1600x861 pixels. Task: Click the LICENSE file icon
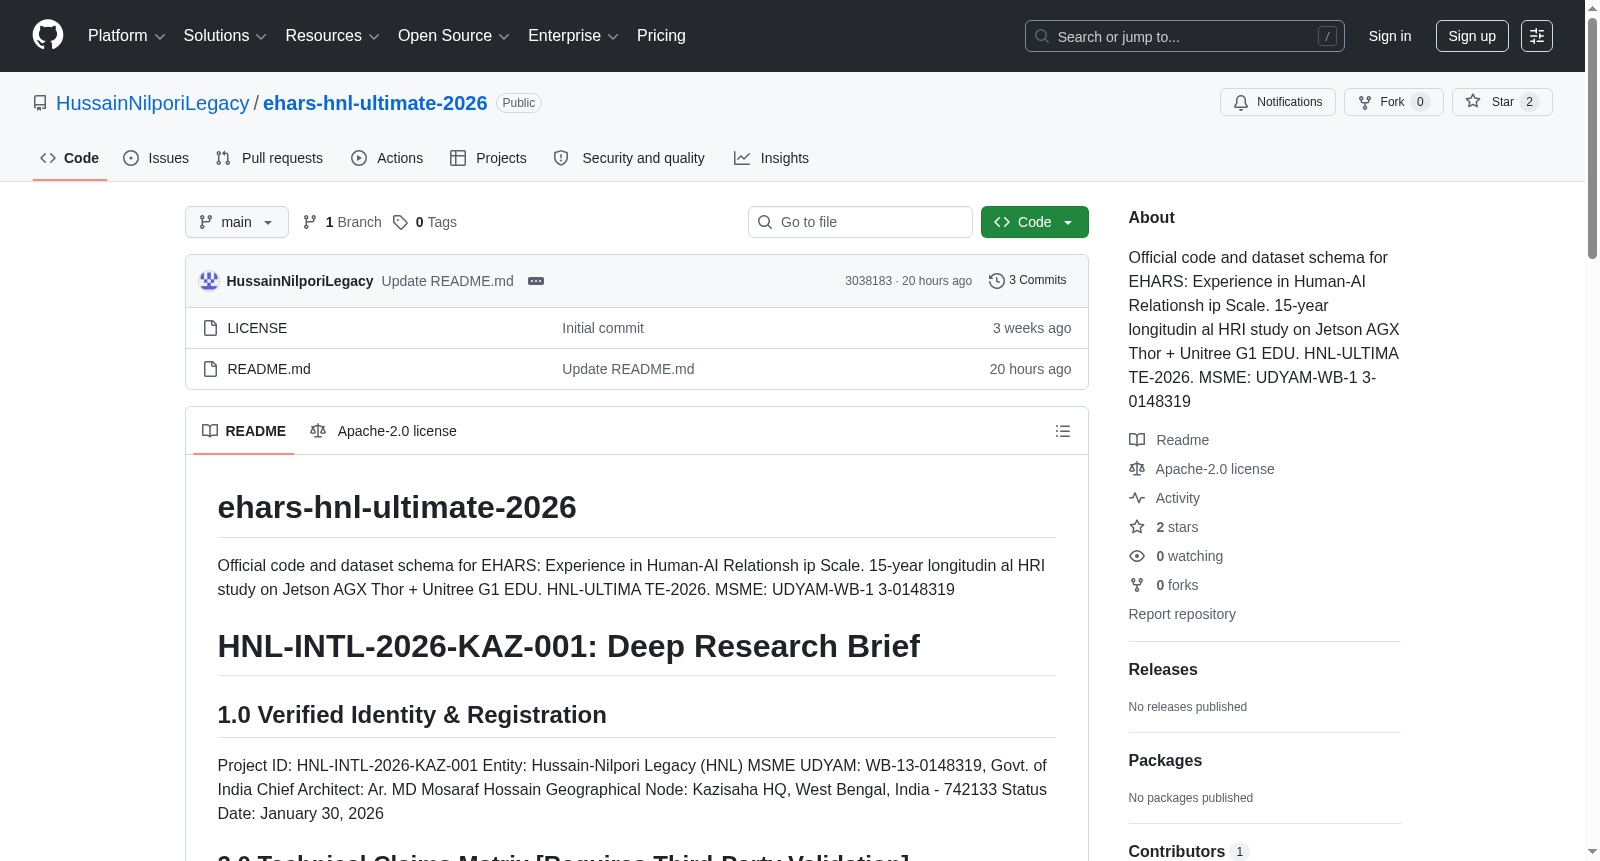(210, 328)
